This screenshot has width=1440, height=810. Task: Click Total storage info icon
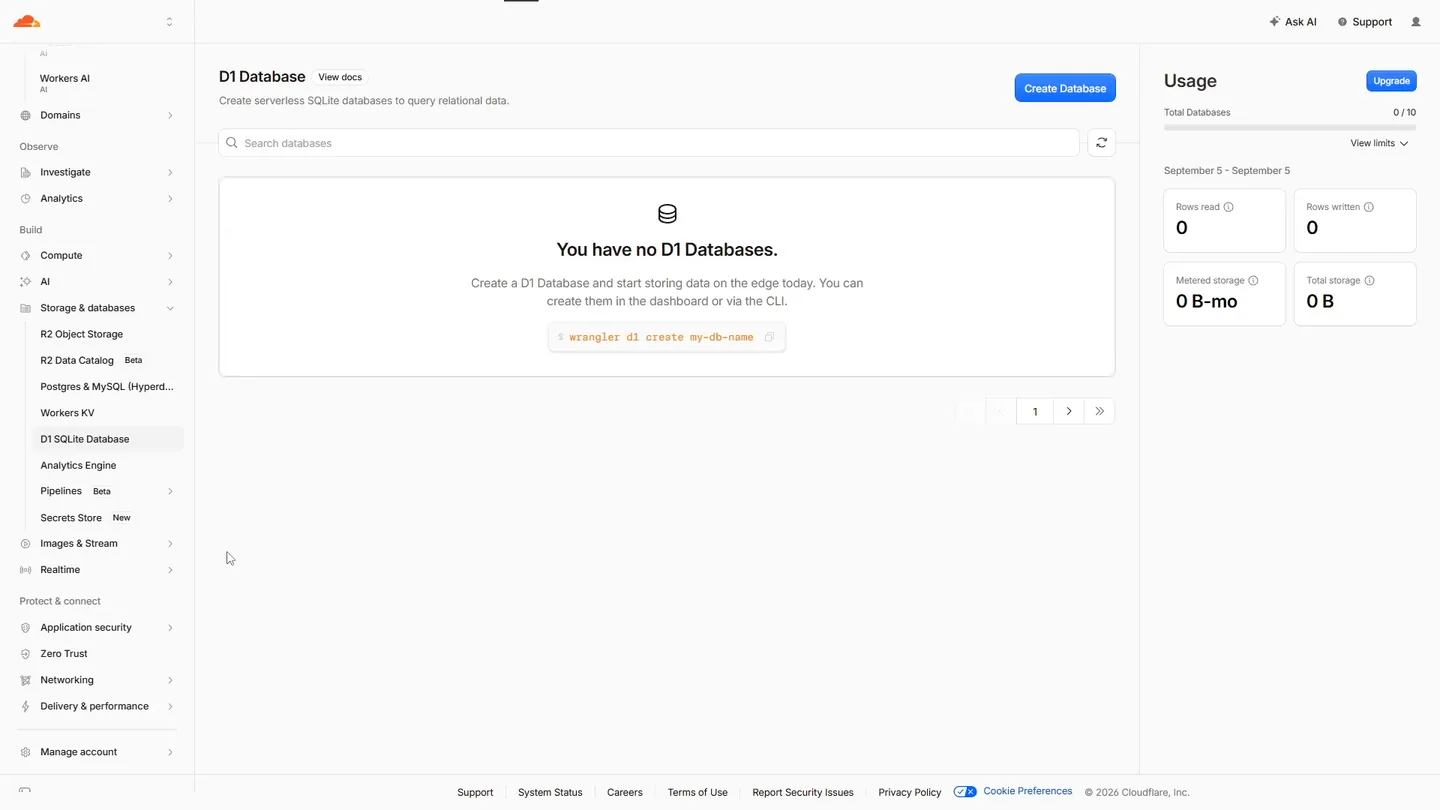(x=1370, y=281)
